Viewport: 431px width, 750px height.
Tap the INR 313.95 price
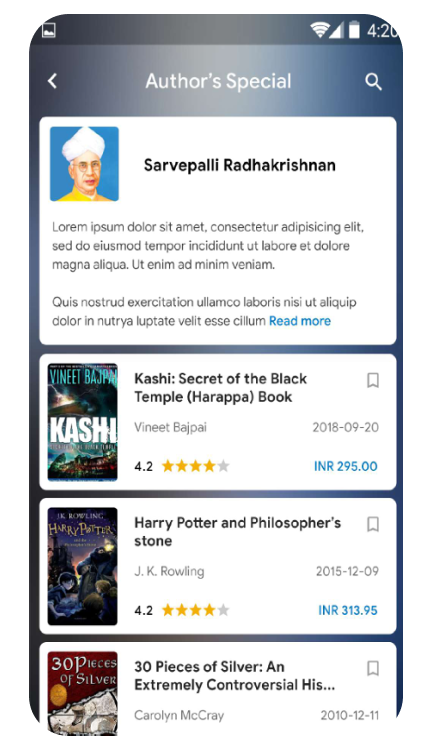348,610
